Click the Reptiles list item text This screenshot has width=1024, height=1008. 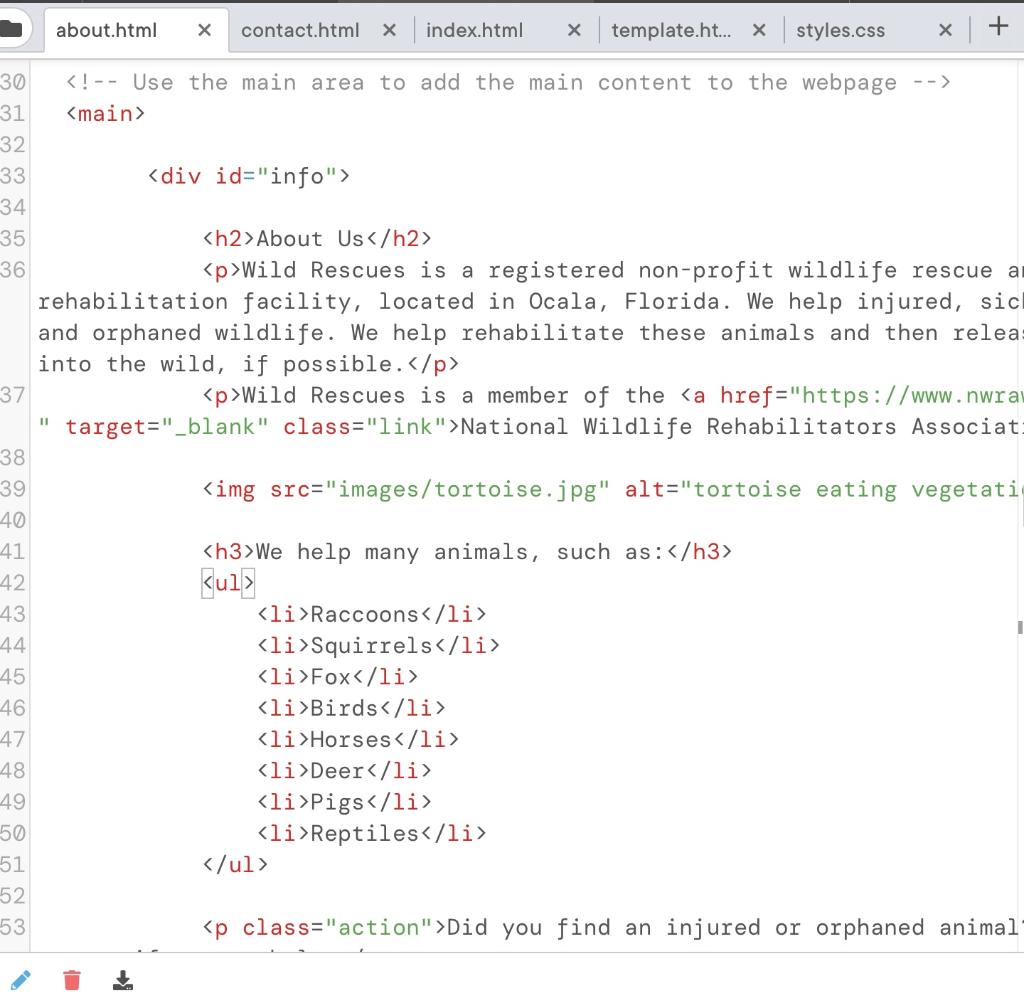(x=364, y=834)
